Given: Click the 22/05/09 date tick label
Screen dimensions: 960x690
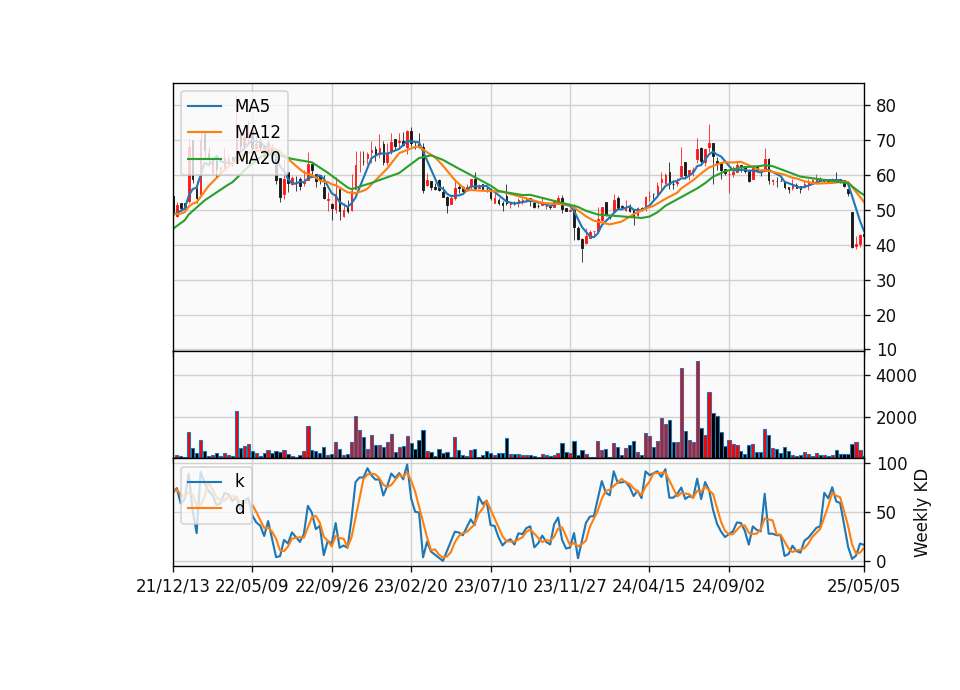Looking at the screenshot, I should (252, 587).
